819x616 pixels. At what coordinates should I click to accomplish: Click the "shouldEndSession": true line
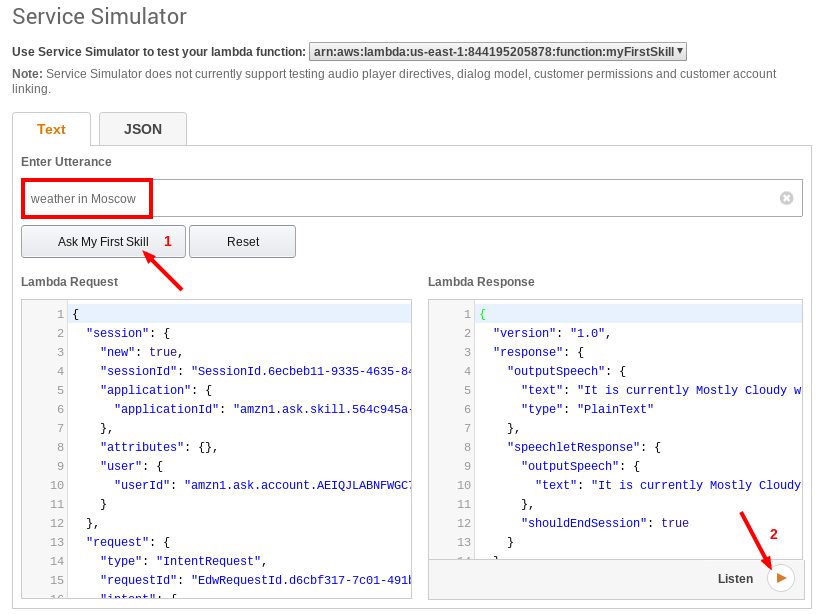pyautogui.click(x=605, y=523)
